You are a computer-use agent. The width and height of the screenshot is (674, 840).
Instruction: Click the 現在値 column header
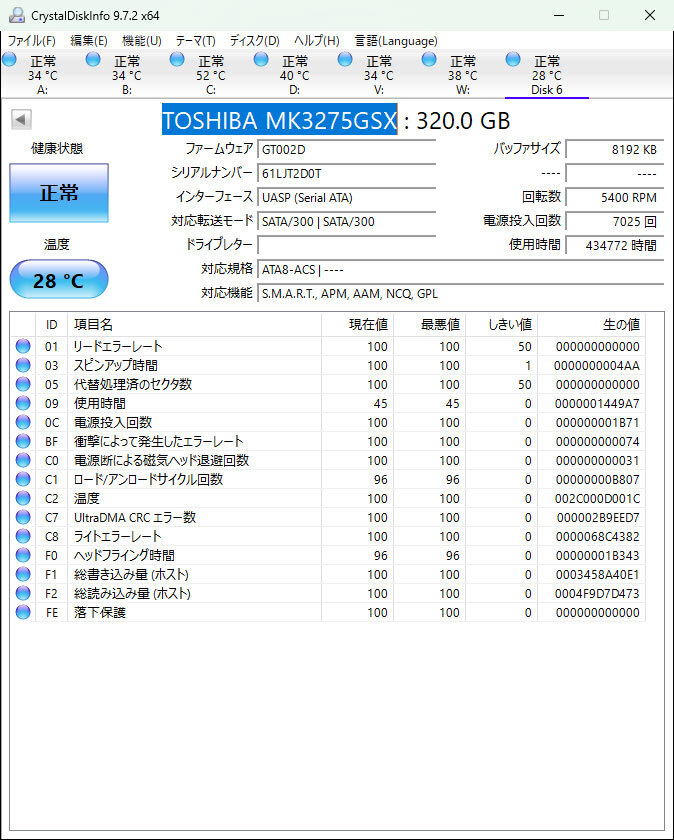tap(357, 325)
